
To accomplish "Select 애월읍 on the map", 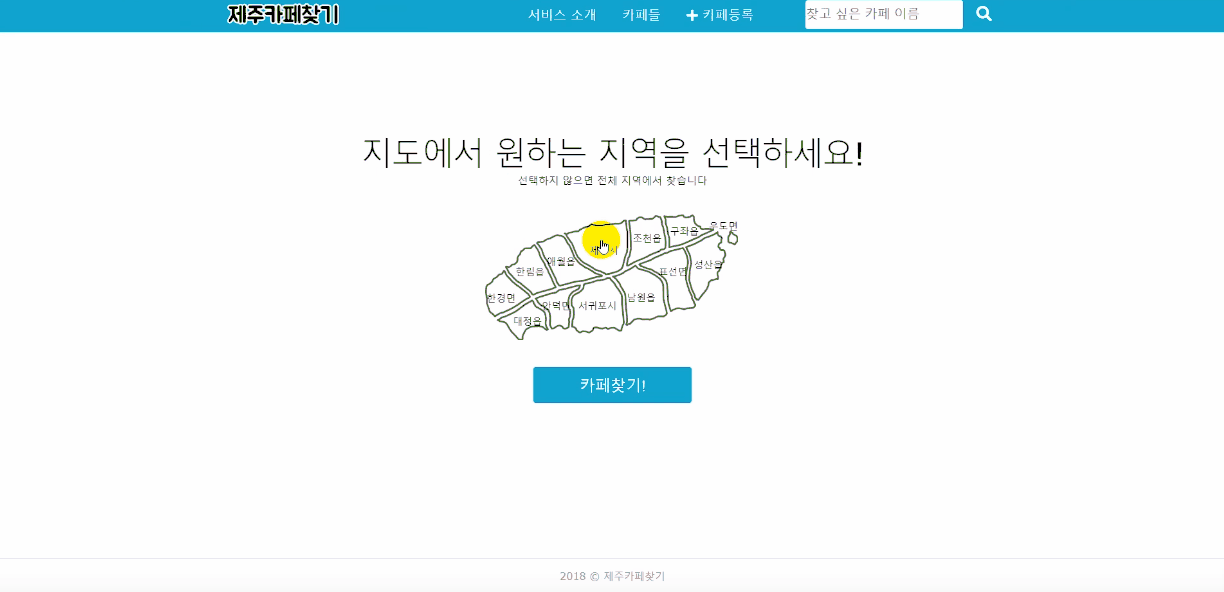I will 560,261.
